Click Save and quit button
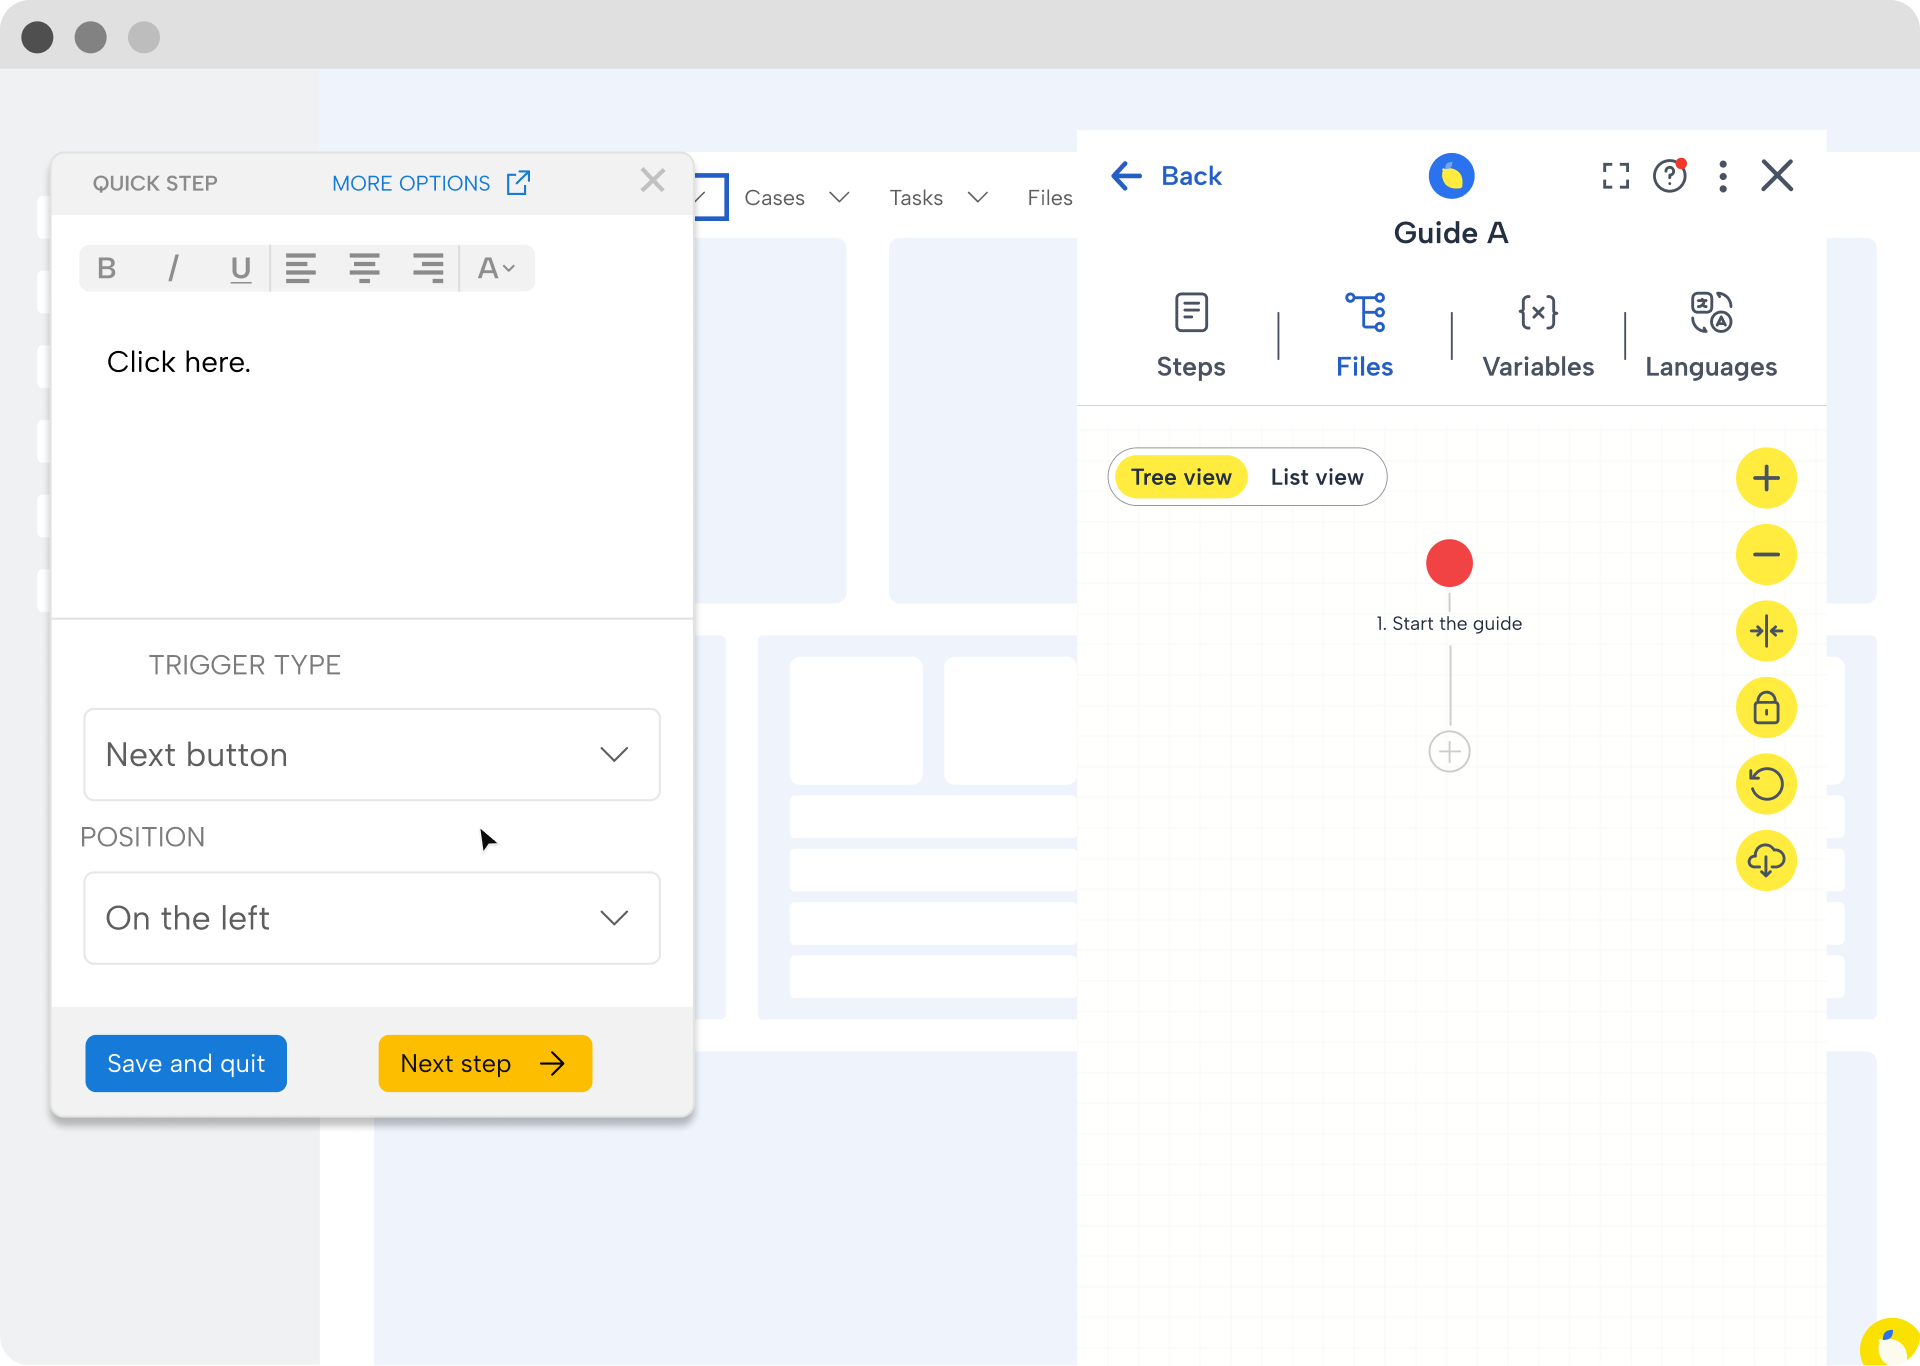 (186, 1063)
